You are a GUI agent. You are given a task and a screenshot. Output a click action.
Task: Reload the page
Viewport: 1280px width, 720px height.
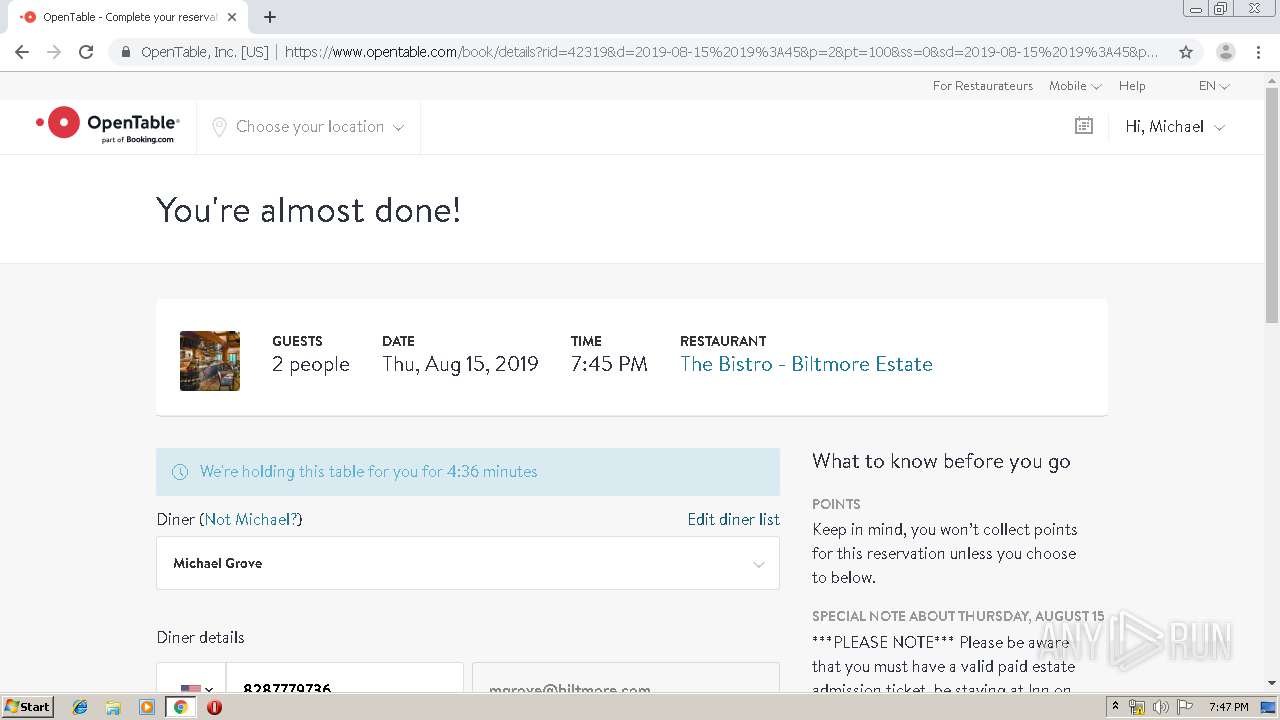coord(86,52)
